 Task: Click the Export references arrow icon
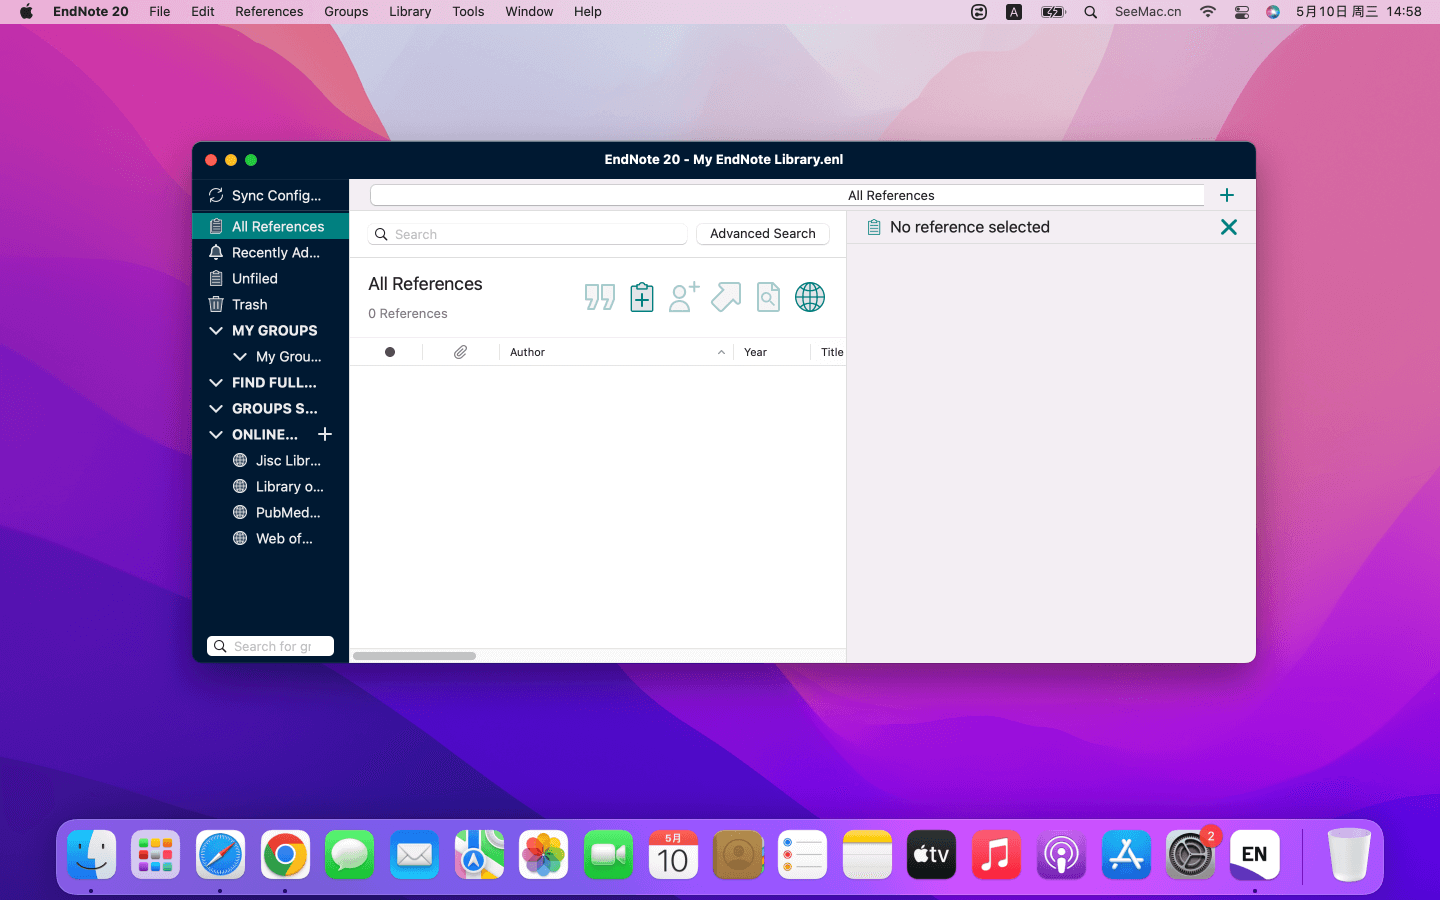(x=726, y=297)
